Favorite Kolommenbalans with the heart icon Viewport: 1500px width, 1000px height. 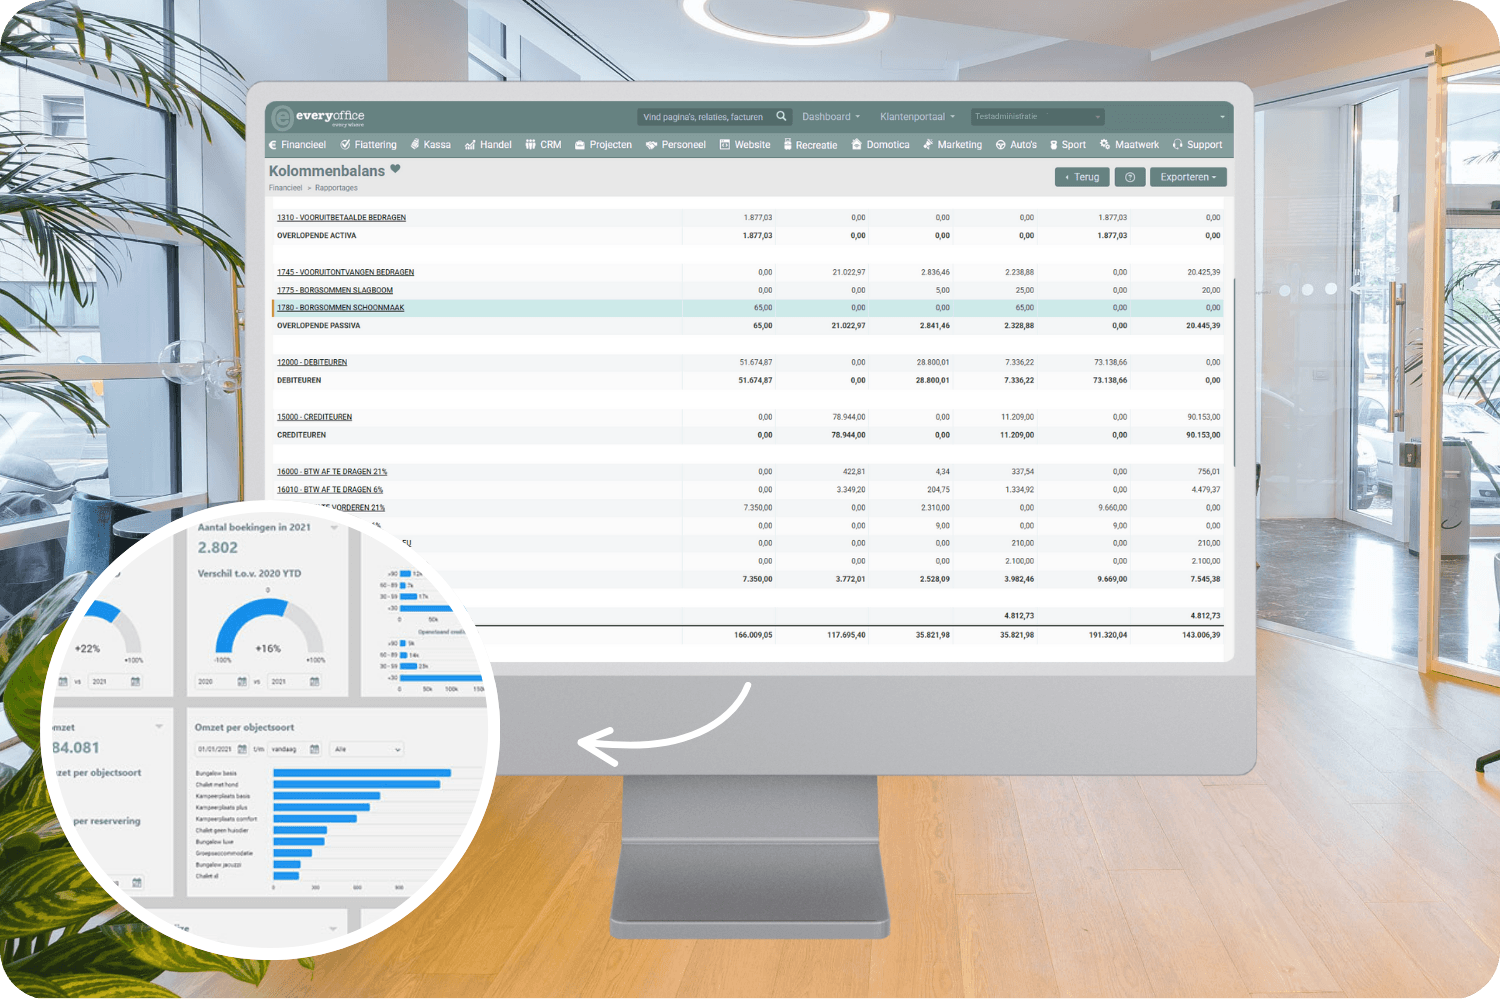(395, 169)
